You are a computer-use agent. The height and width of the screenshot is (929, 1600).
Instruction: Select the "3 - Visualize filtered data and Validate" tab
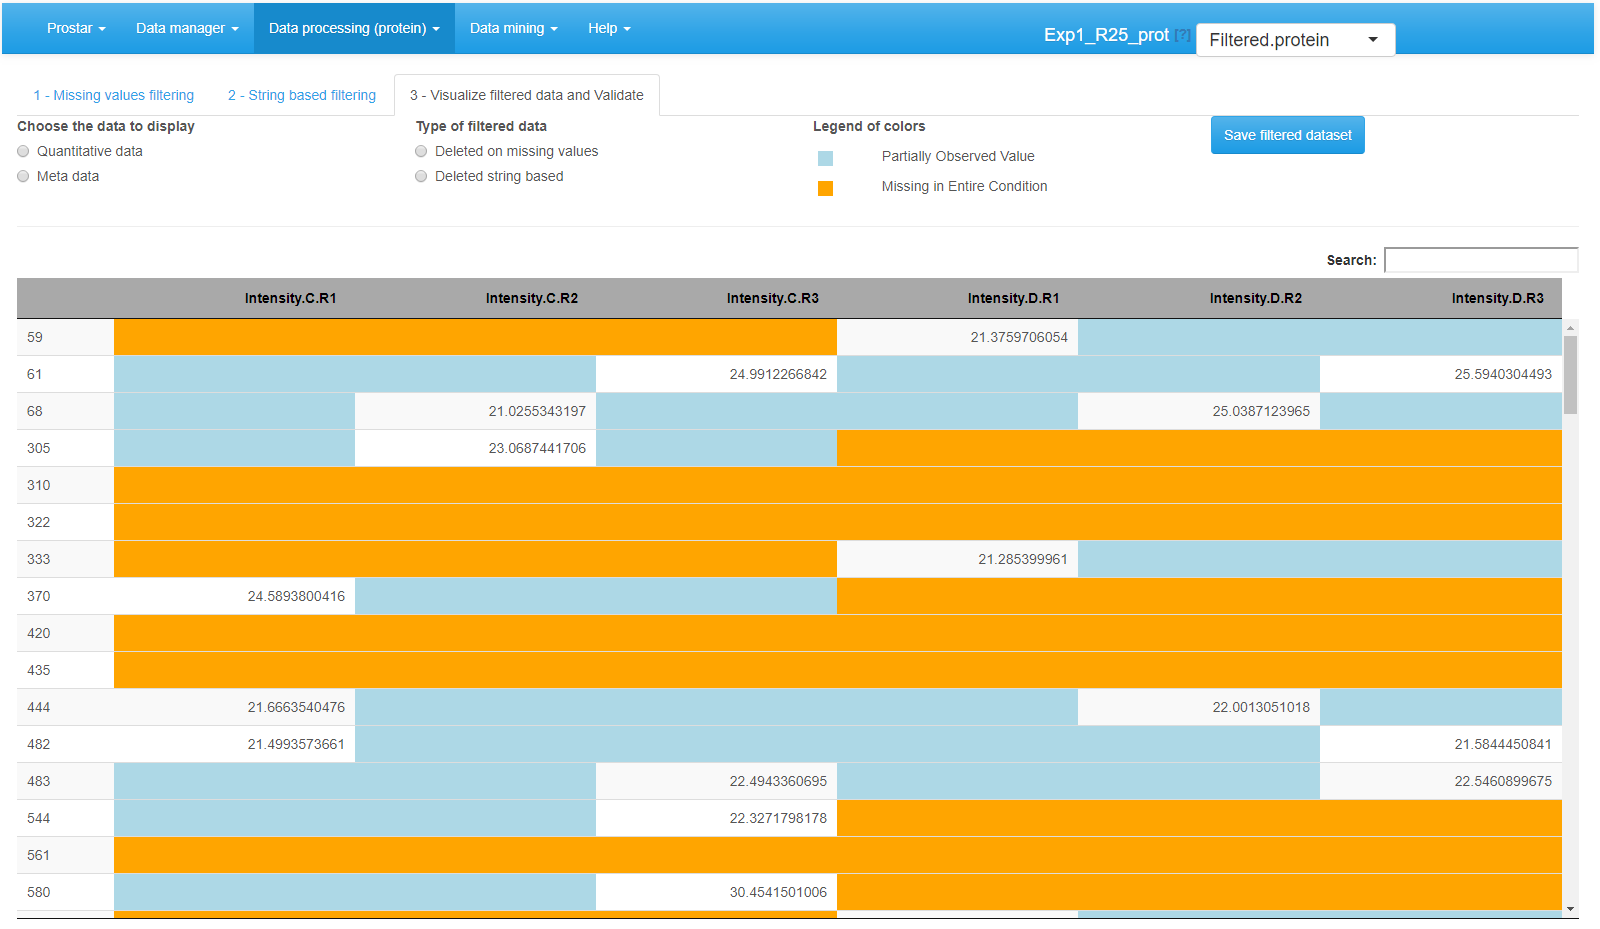click(x=527, y=95)
